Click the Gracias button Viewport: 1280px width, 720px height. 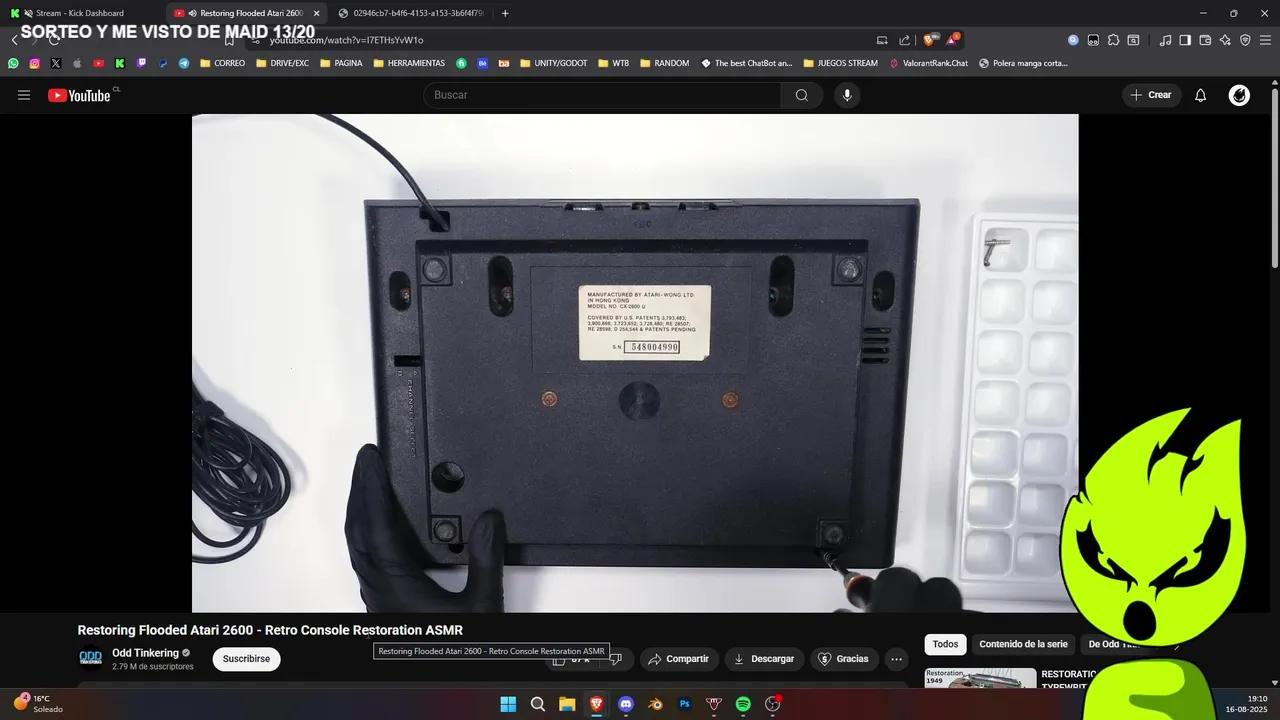coord(844,659)
